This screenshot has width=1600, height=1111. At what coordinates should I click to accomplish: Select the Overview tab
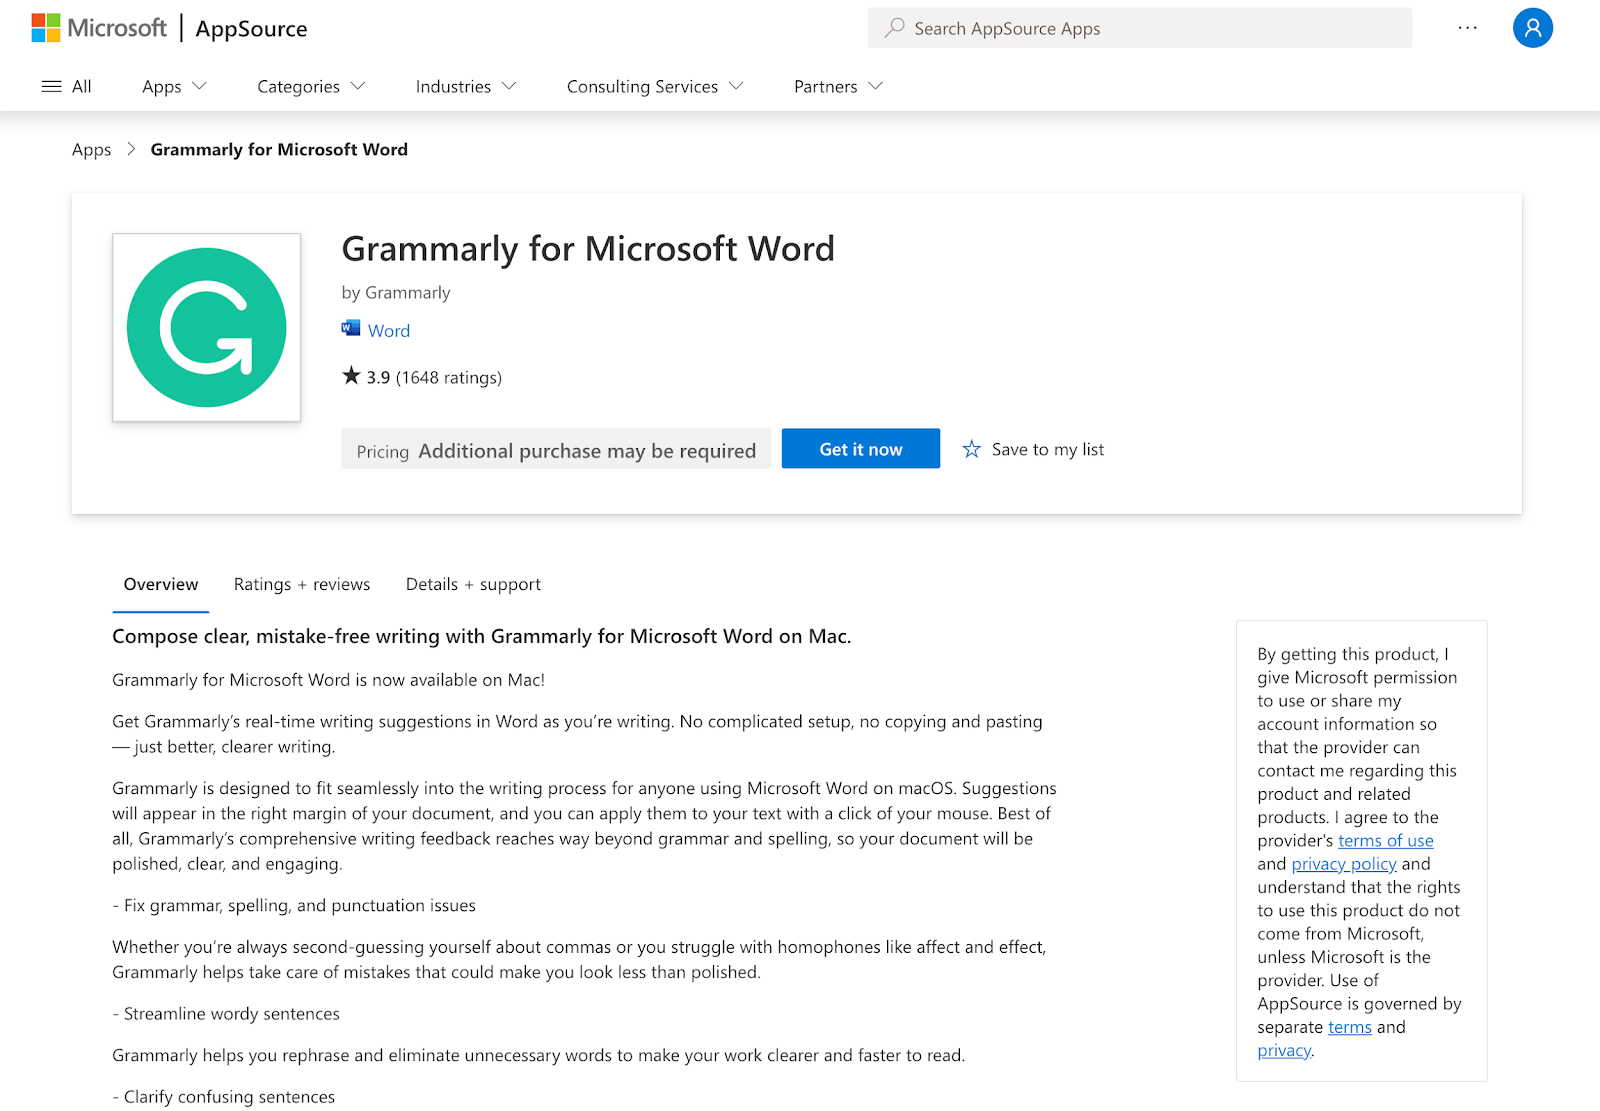(161, 585)
